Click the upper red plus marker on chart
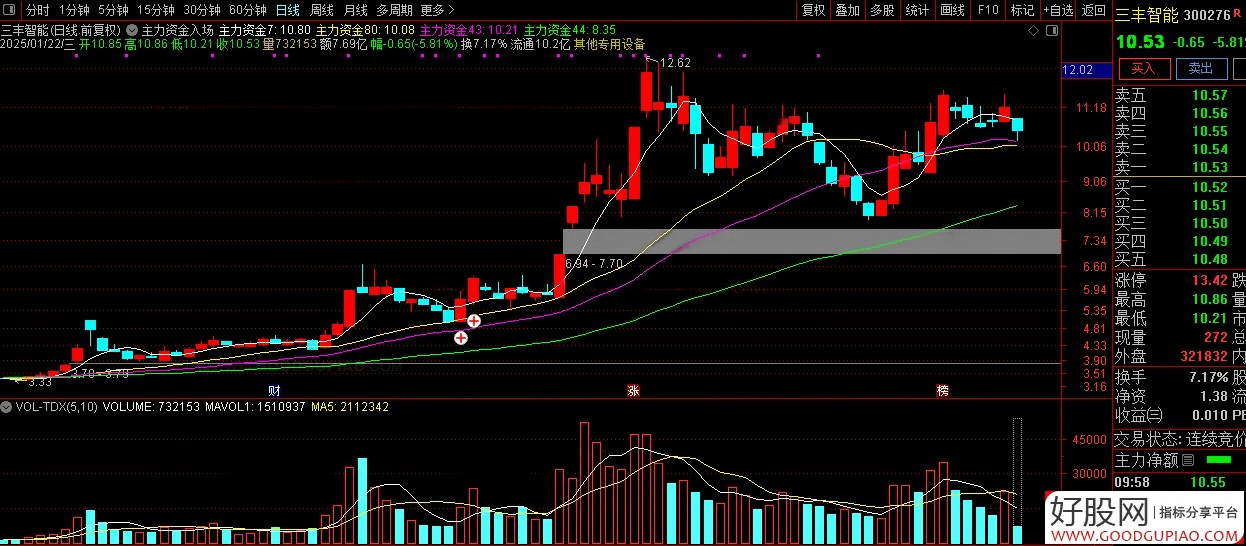 (474, 321)
